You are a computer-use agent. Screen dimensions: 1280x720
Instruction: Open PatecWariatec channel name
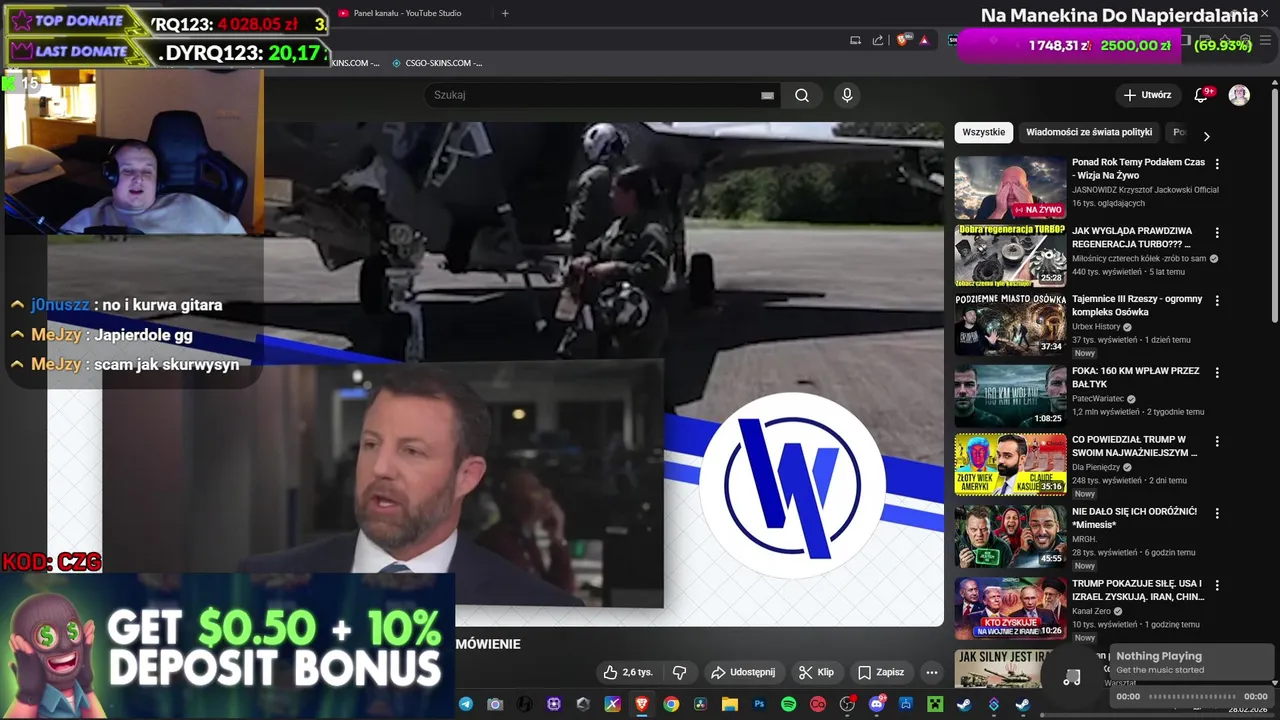point(1098,398)
